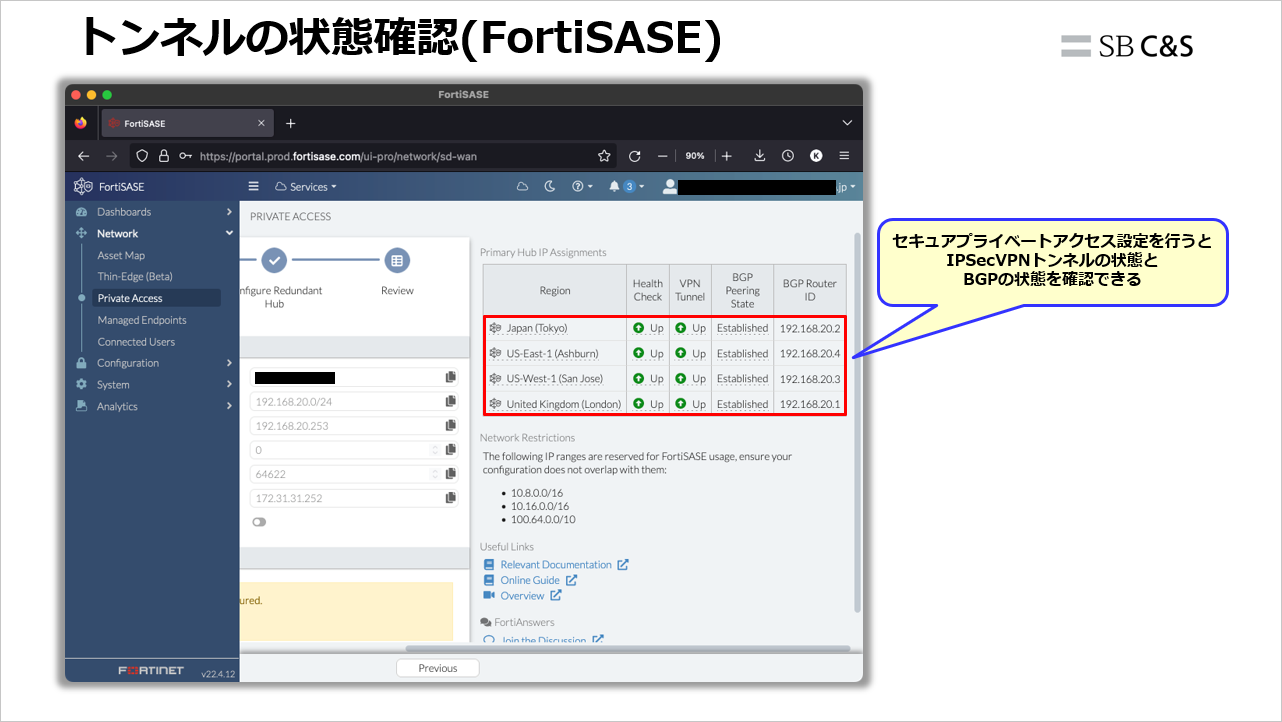Screen dimensions: 1282x722
Task: Click the 90% zoom level indicator
Action: click(x=695, y=156)
